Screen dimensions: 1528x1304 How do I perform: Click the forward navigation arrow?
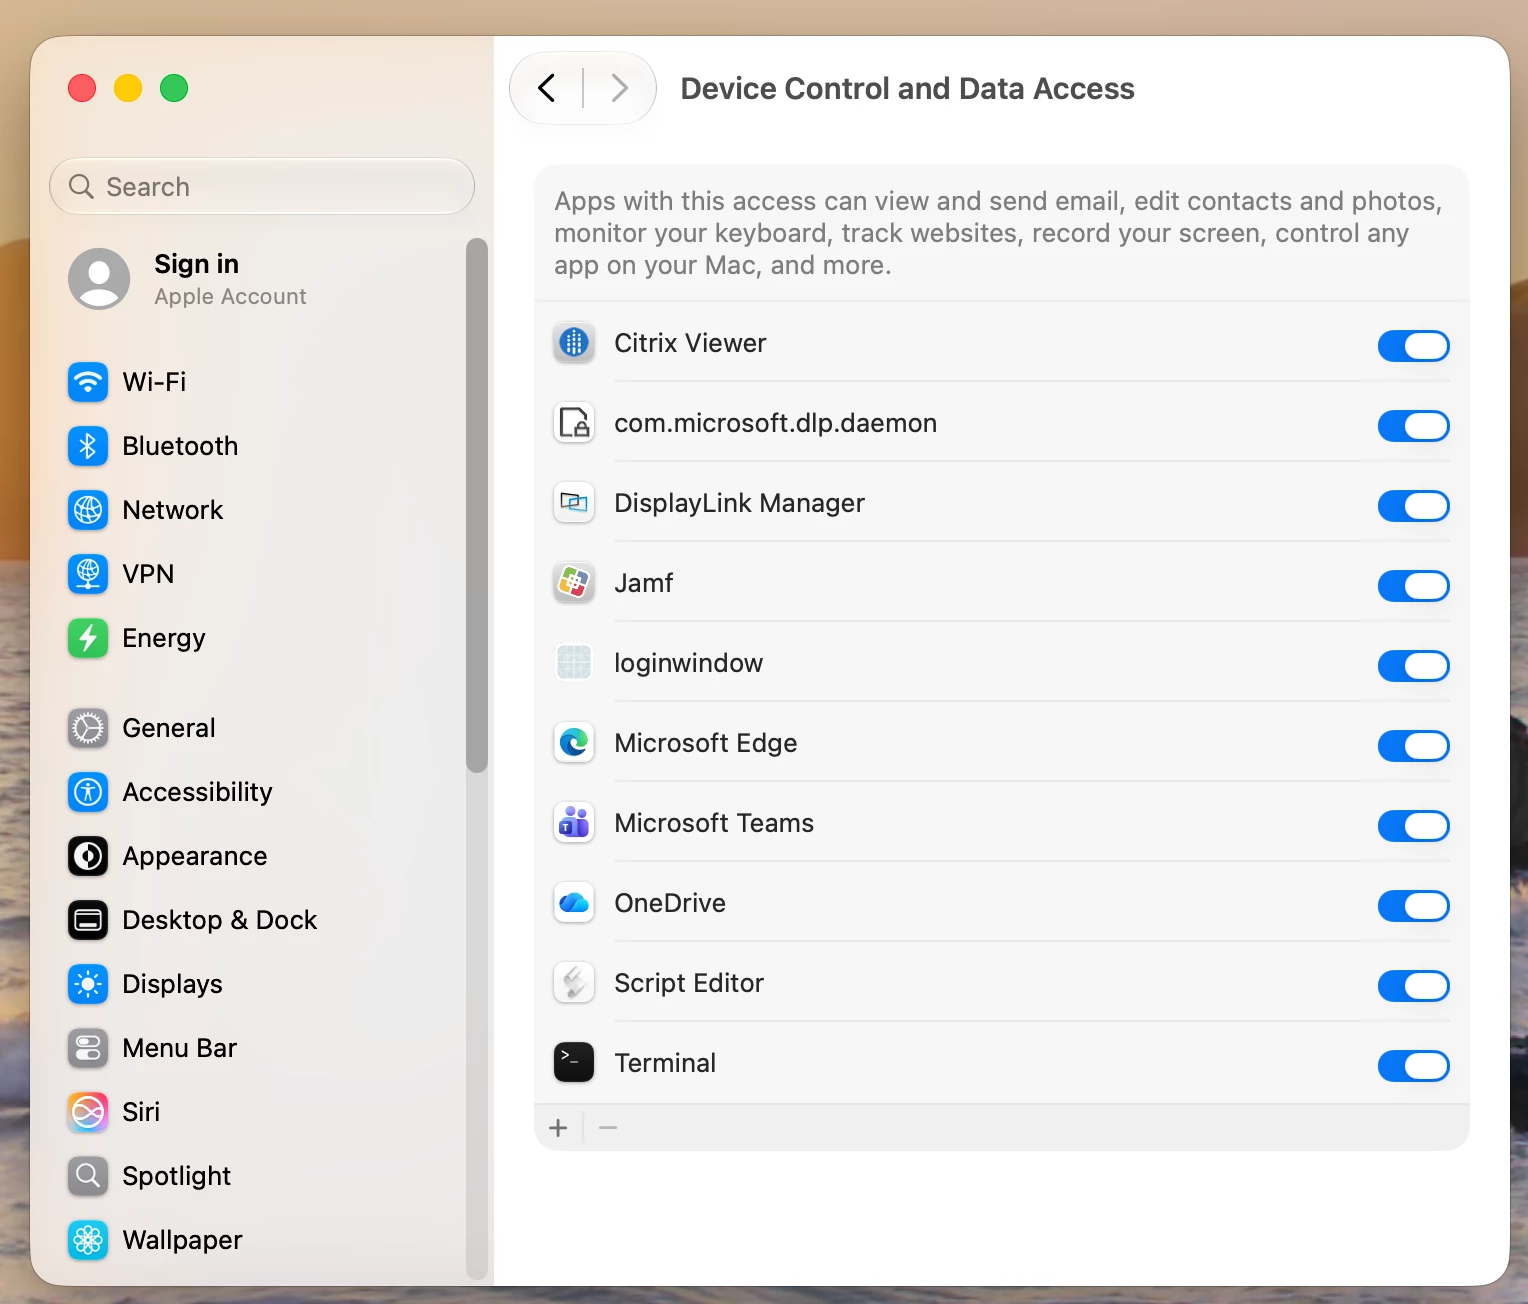620,88
